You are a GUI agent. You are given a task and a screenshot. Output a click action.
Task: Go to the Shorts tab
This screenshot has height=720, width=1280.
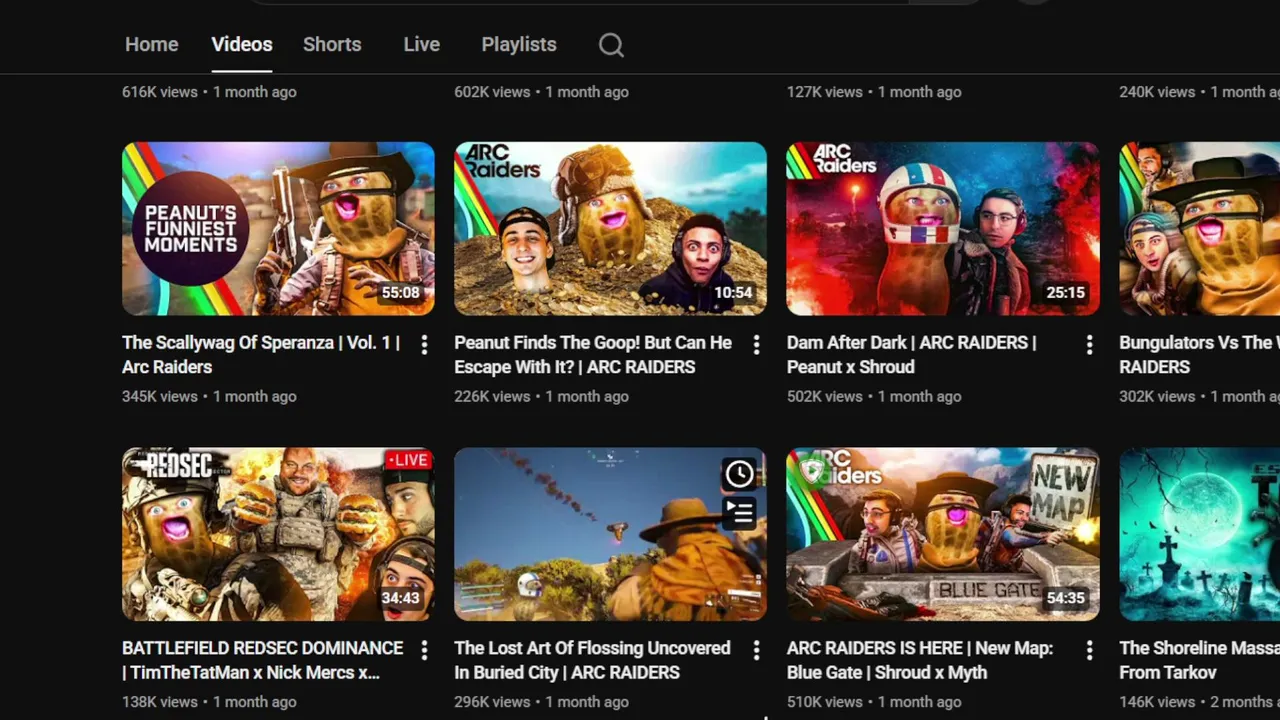(332, 45)
